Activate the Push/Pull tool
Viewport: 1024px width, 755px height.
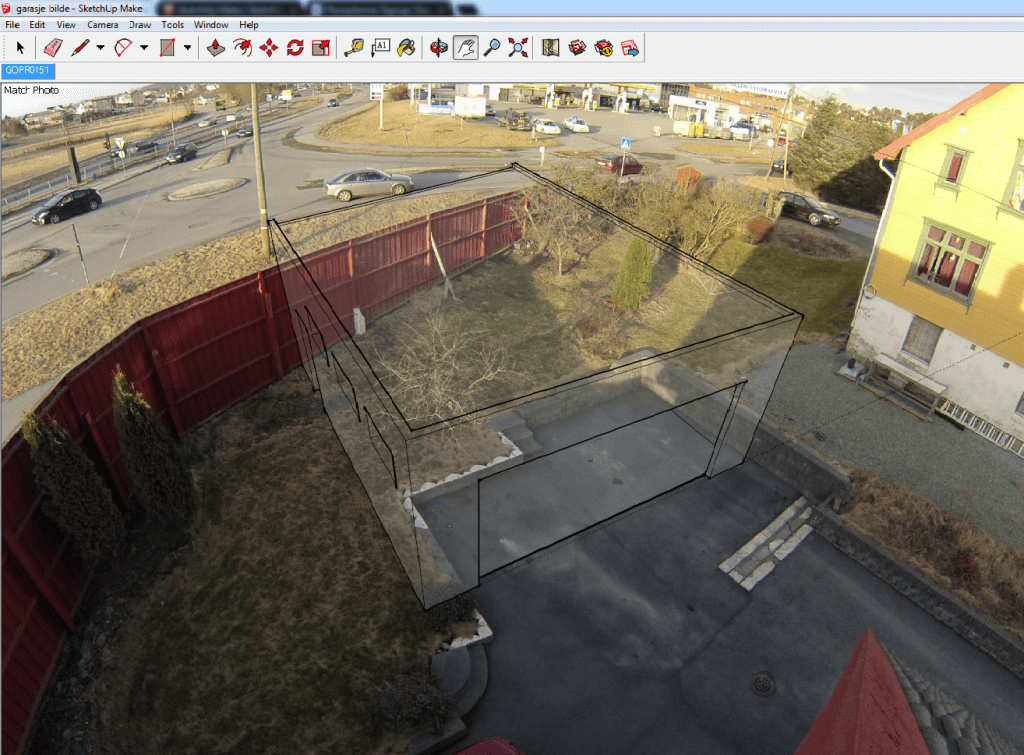(x=216, y=47)
